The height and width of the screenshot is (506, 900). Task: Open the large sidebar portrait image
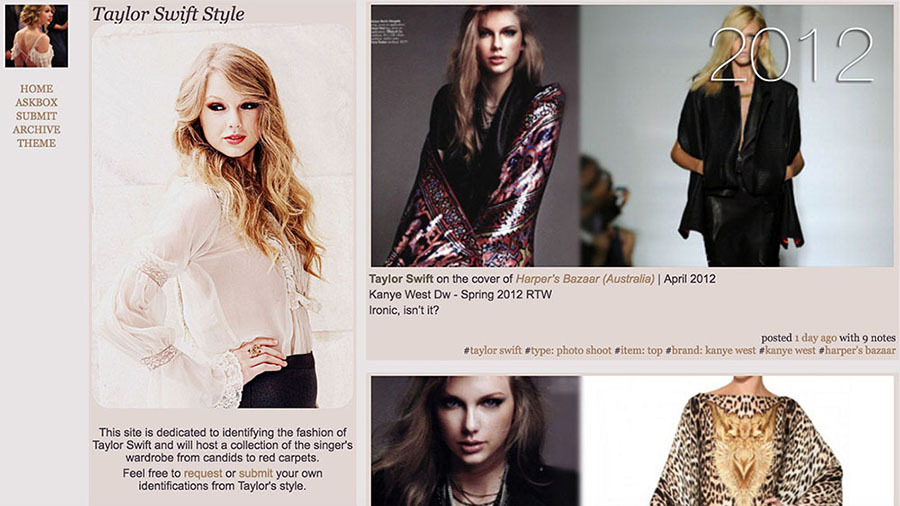point(222,216)
